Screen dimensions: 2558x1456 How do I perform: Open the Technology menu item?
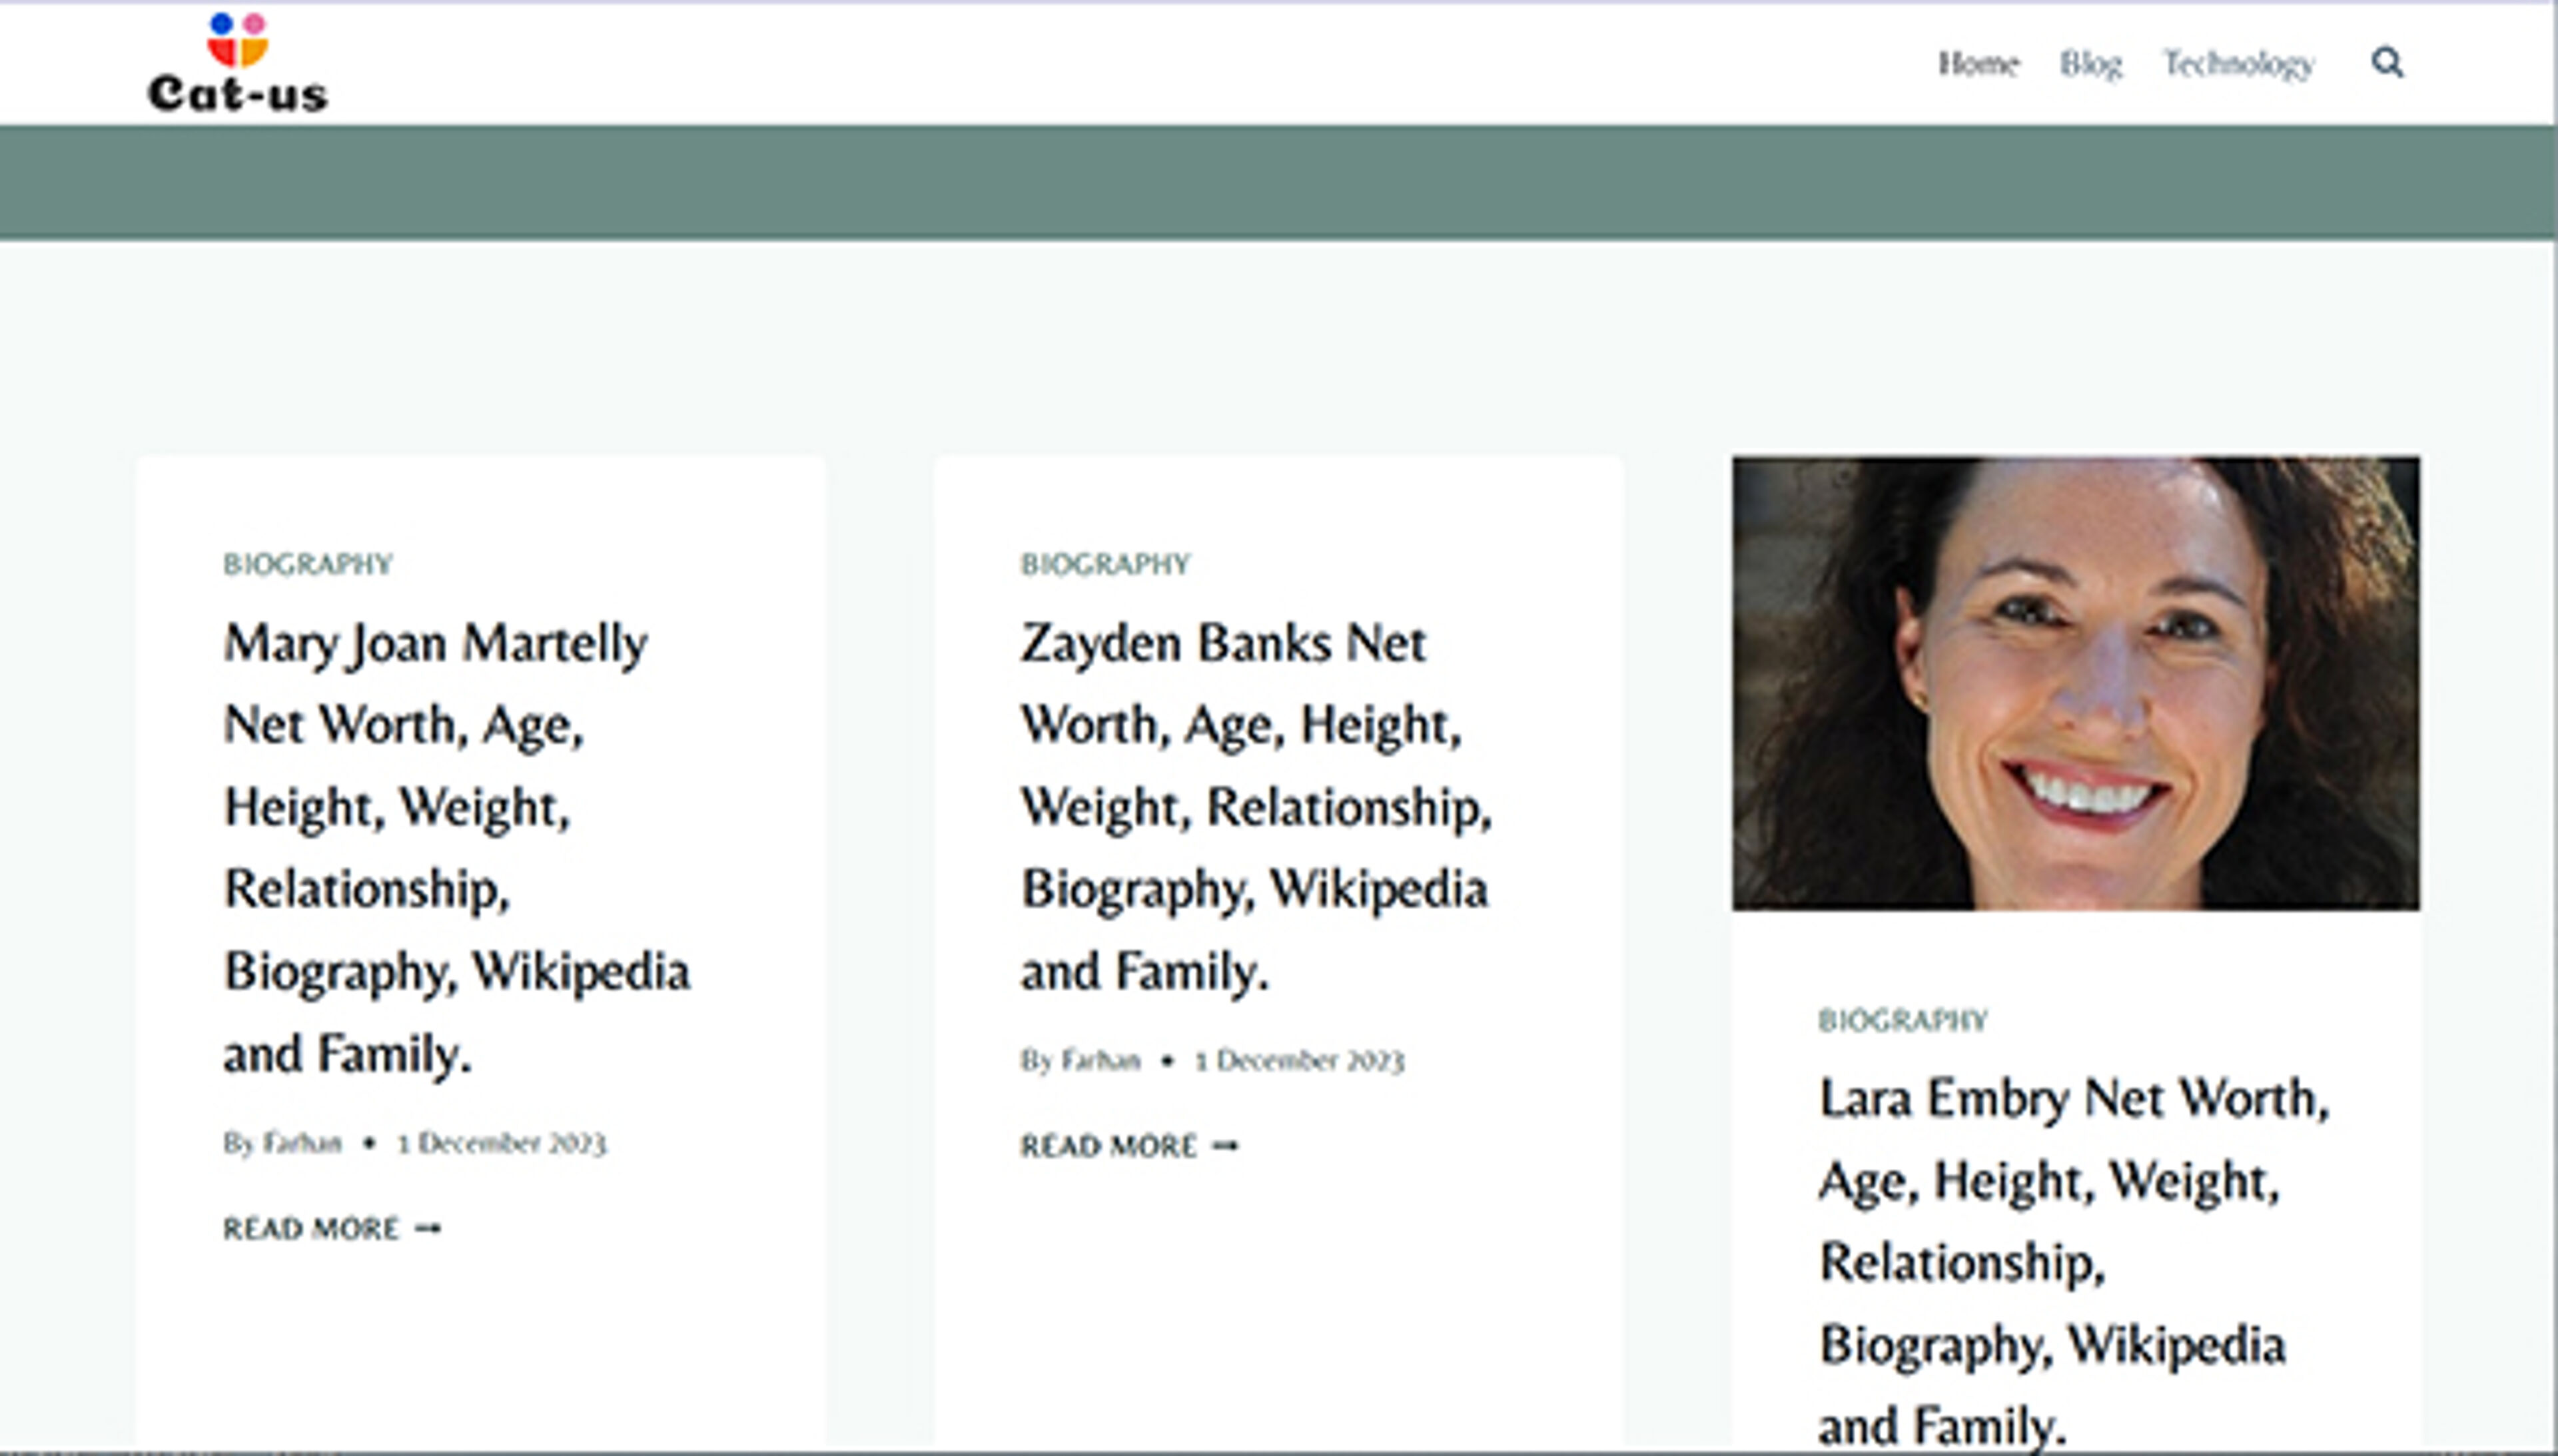pyautogui.click(x=2238, y=64)
